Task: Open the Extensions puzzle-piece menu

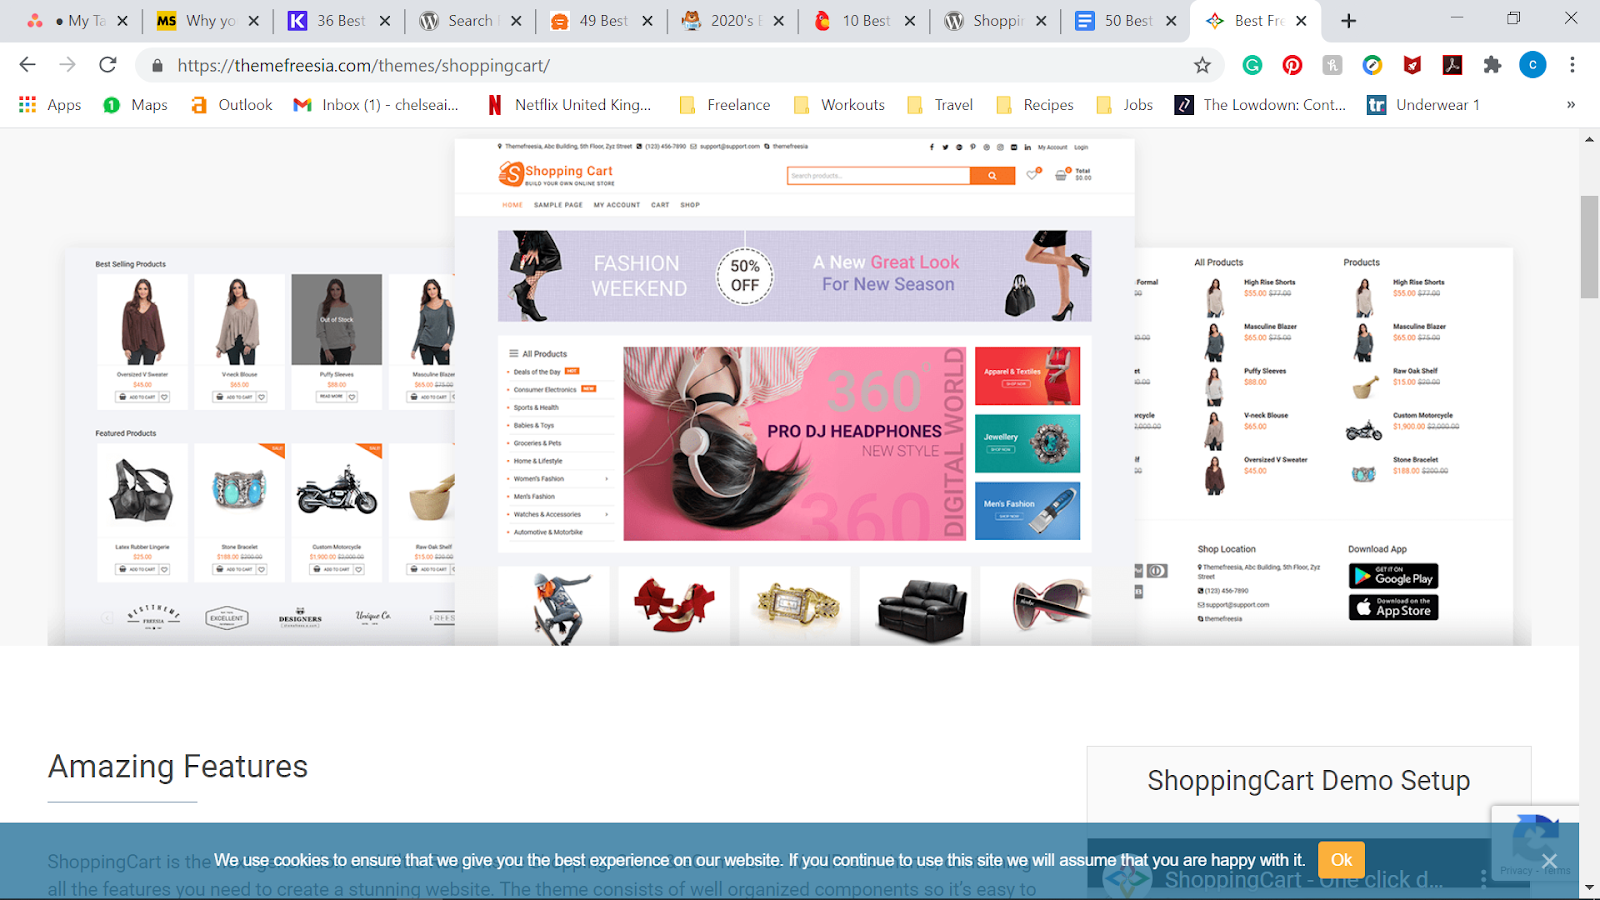Action: point(1492,65)
